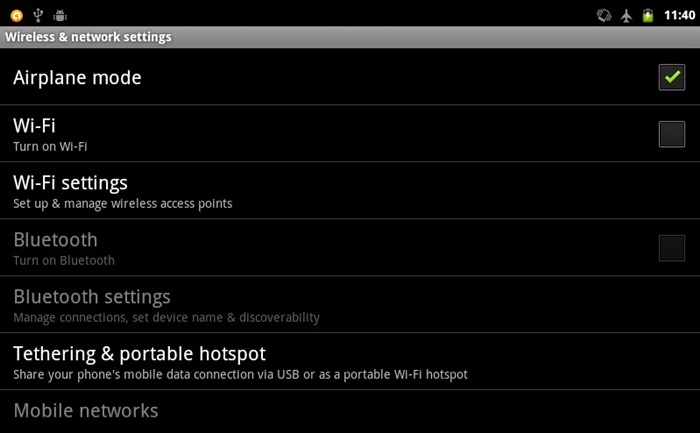Screen dimensions: 700x433
Task: Open Wi-Fi settings
Action: click(350, 191)
